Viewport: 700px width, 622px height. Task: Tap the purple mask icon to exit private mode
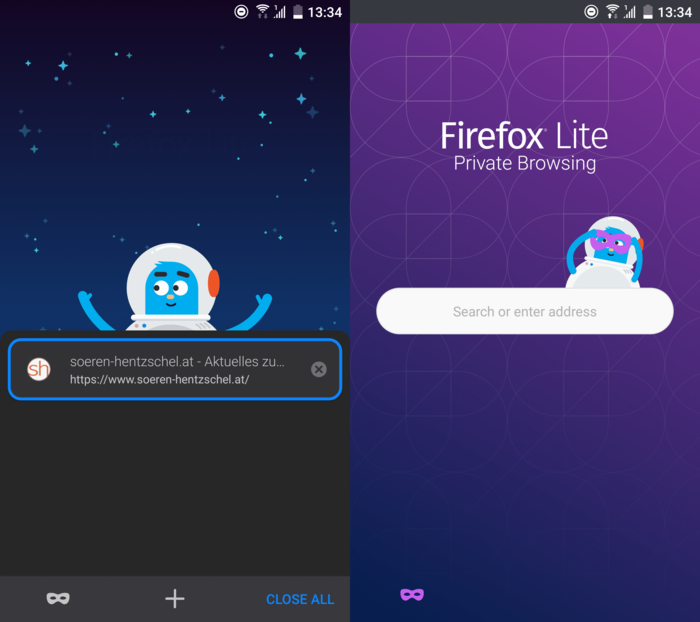(x=412, y=595)
